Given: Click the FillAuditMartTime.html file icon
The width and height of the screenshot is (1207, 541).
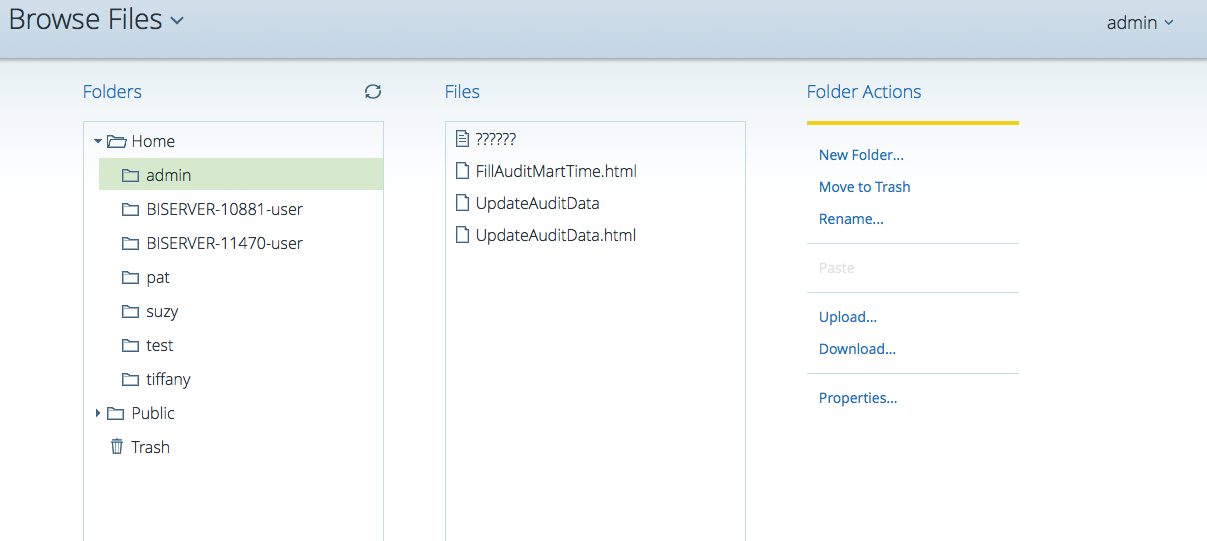Looking at the screenshot, I should 462,171.
